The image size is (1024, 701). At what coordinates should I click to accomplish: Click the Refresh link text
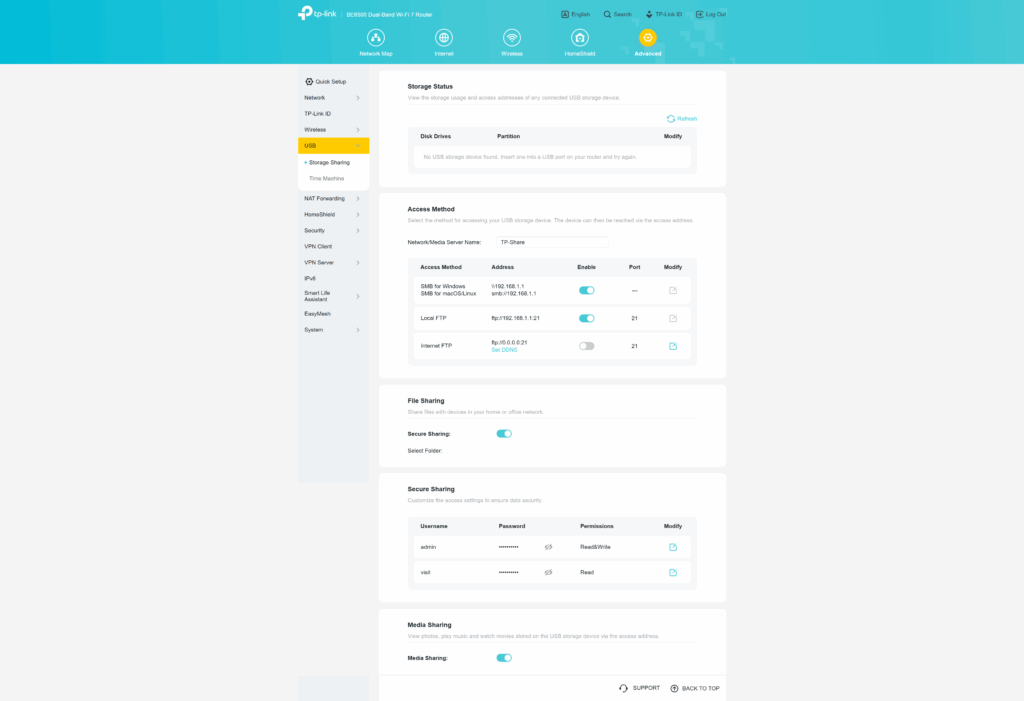pyautogui.click(x=687, y=119)
